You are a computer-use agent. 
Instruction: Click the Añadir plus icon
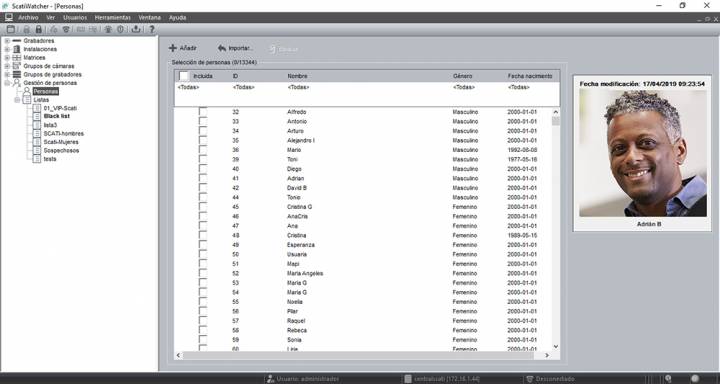173,48
